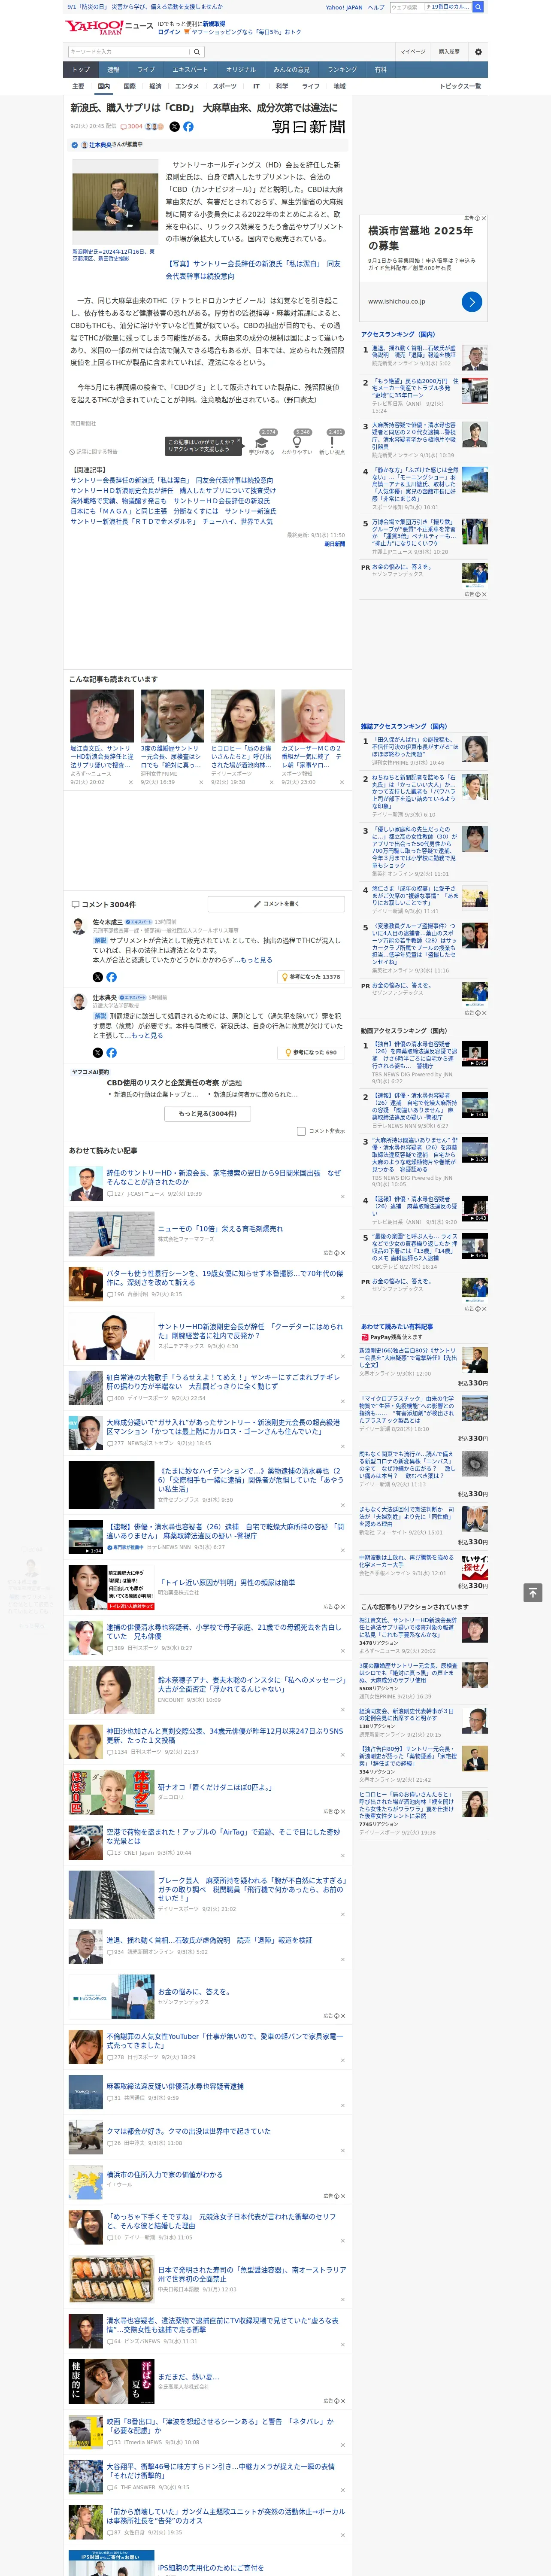Image resolution: width=551 pixels, height=2576 pixels.
Task: Open 佐々木成三's profile avatar
Action: [x=78, y=927]
